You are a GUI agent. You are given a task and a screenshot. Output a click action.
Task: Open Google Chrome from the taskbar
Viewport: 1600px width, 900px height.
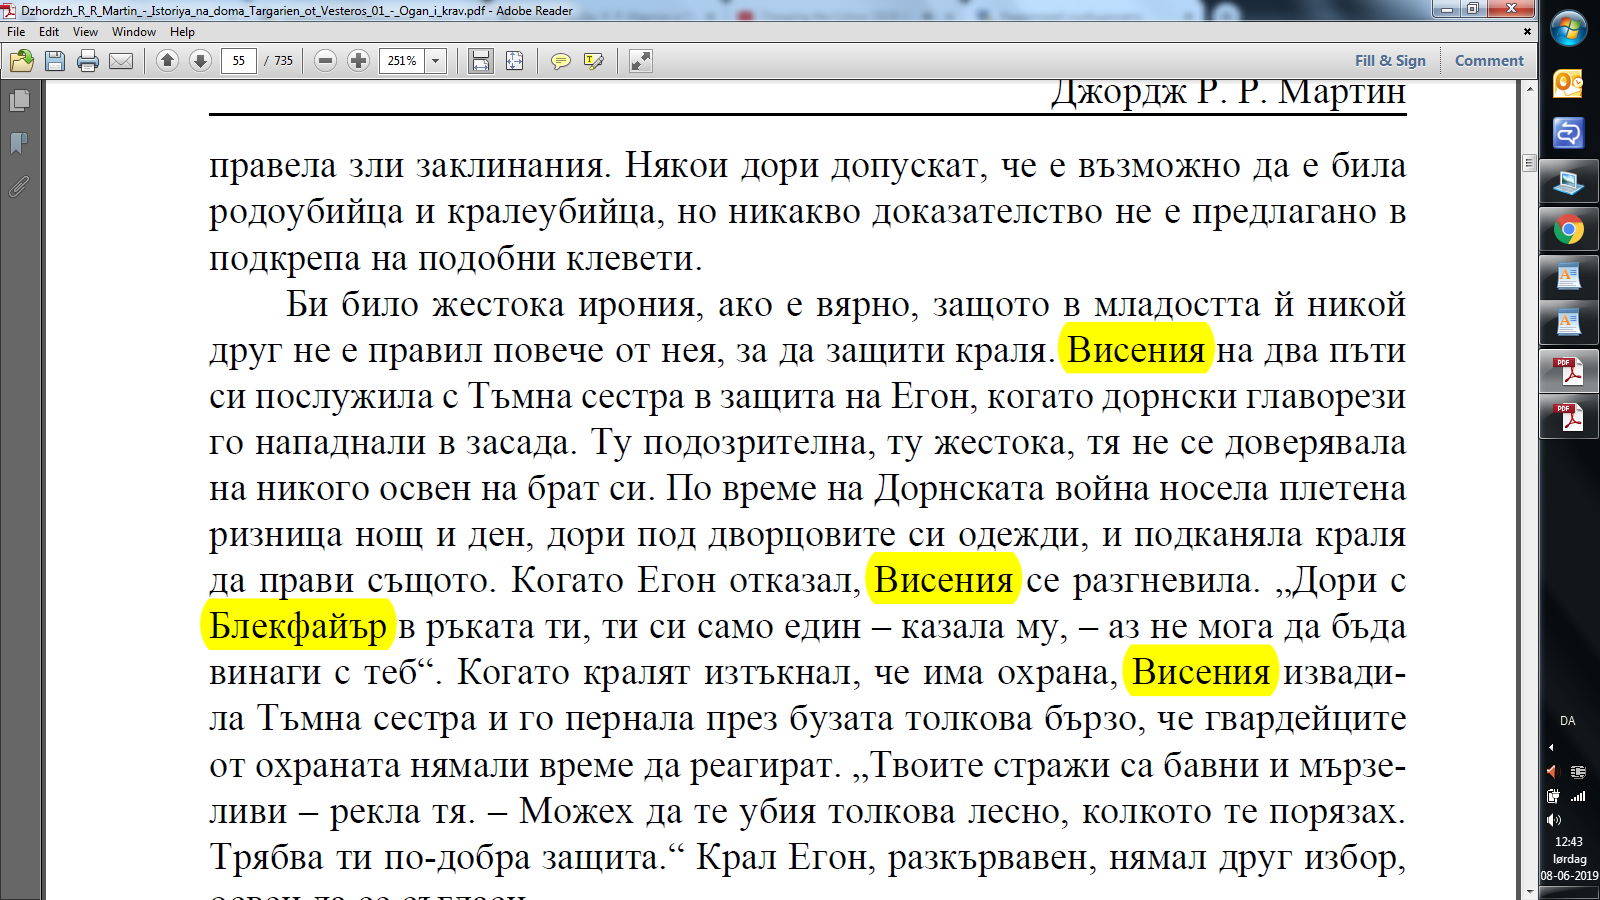[x=1568, y=230]
